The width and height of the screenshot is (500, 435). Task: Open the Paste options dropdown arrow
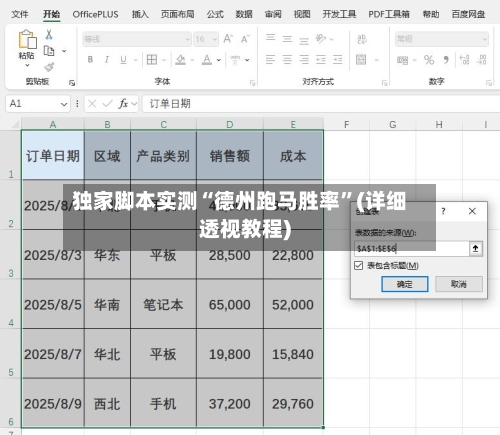[x=27, y=65]
